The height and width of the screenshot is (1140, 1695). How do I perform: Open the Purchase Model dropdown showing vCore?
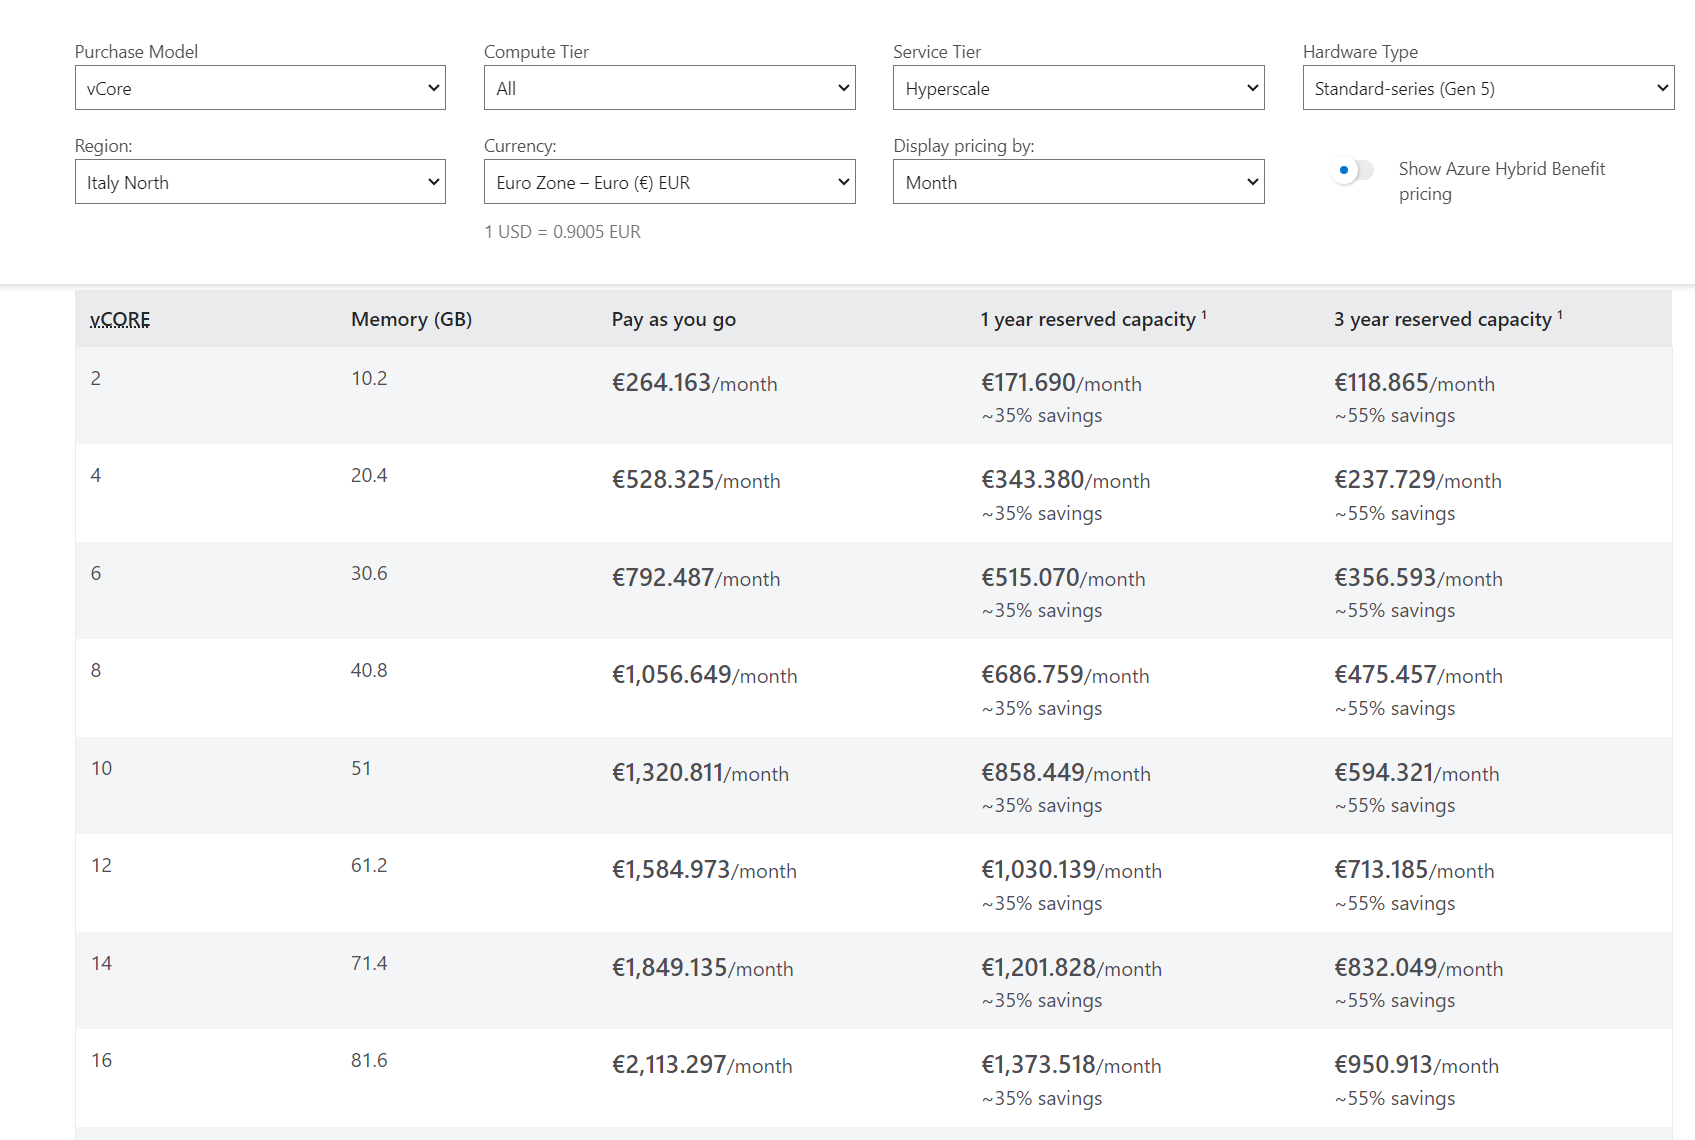pos(260,88)
